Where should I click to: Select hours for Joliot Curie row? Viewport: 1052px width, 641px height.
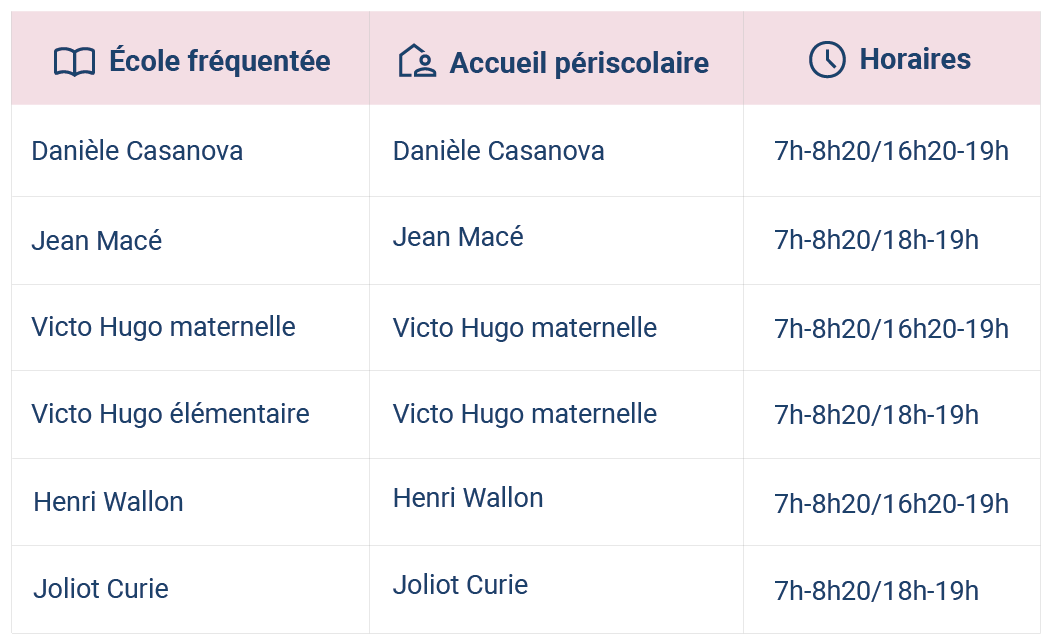click(x=877, y=591)
